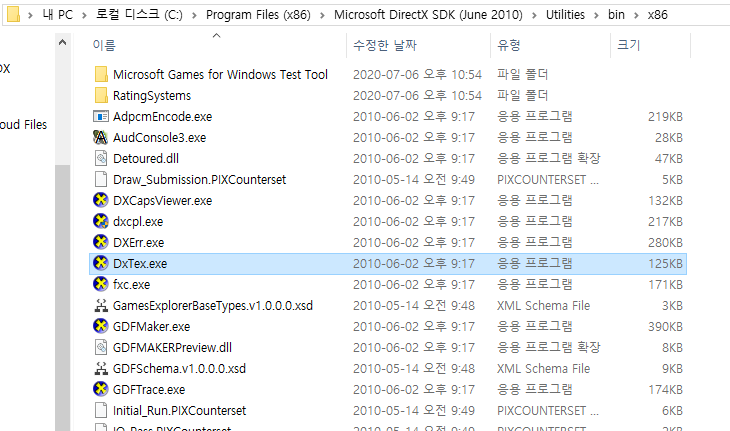Select the Initial_Run.PIXCounterset file name
Viewport: 730px width, 431px height.
180,410
